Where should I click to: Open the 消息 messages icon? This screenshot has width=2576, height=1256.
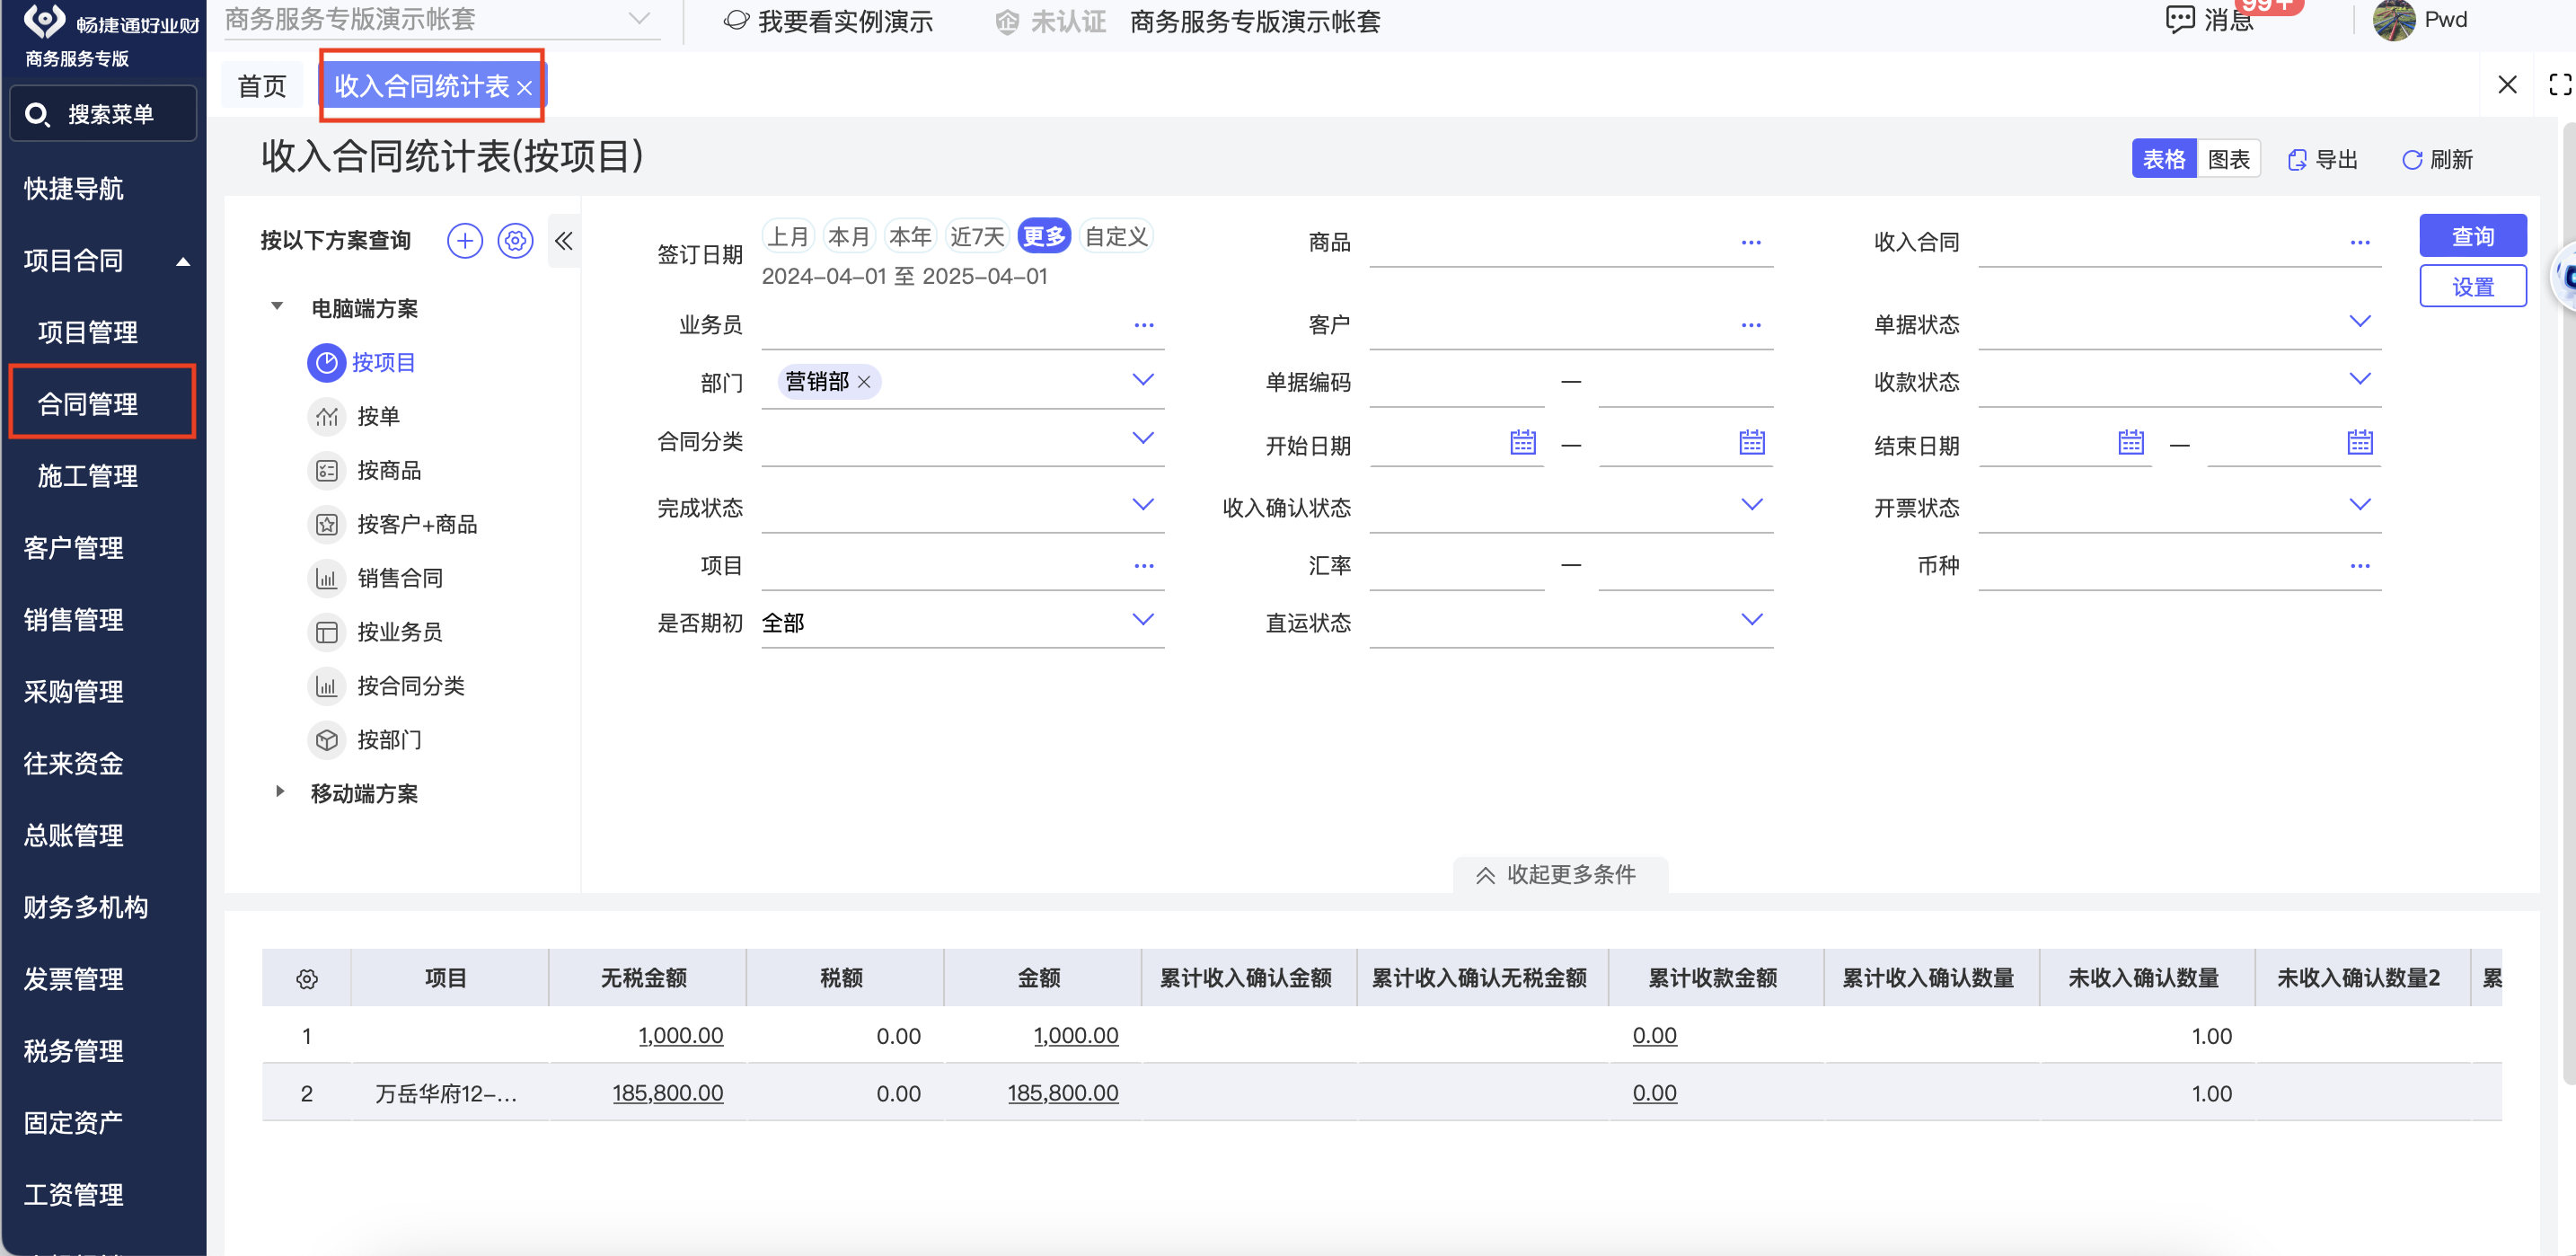pos(2180,19)
